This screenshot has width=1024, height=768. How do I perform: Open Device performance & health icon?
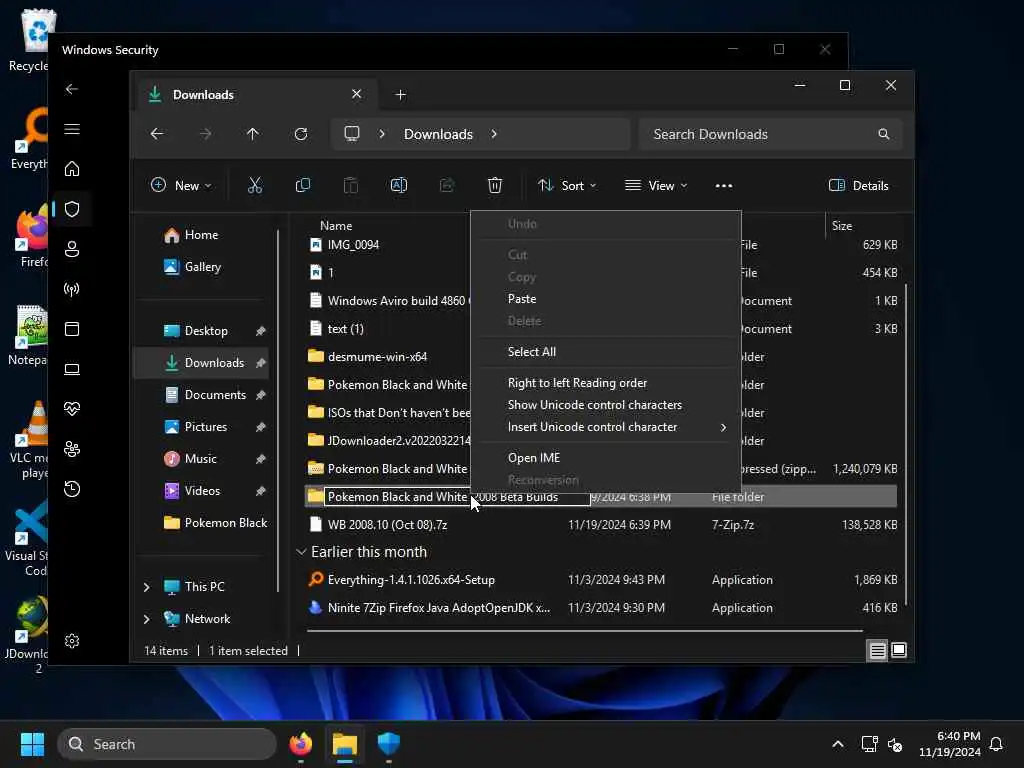(72, 409)
